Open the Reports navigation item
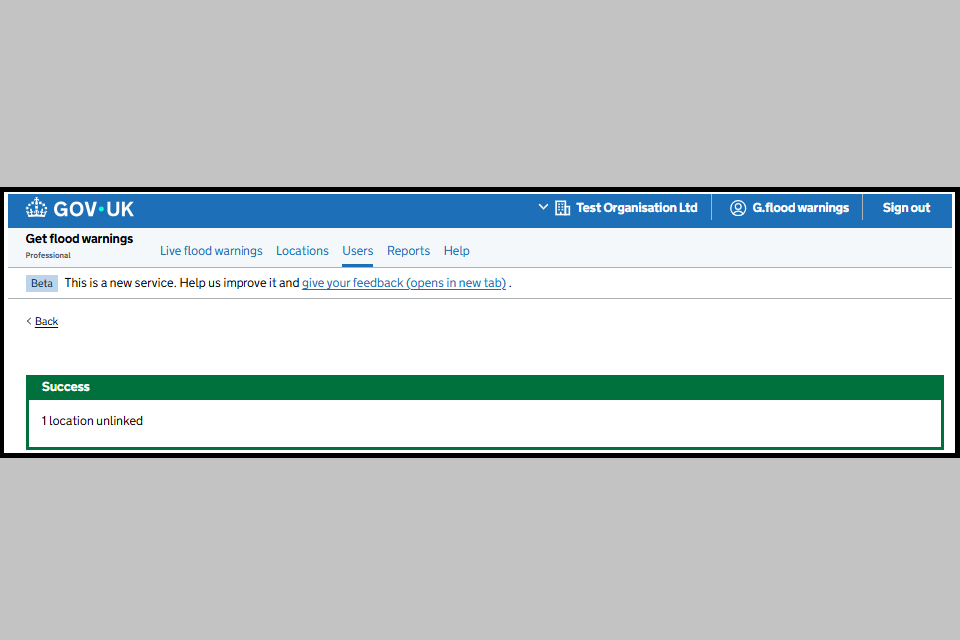 [x=408, y=251]
